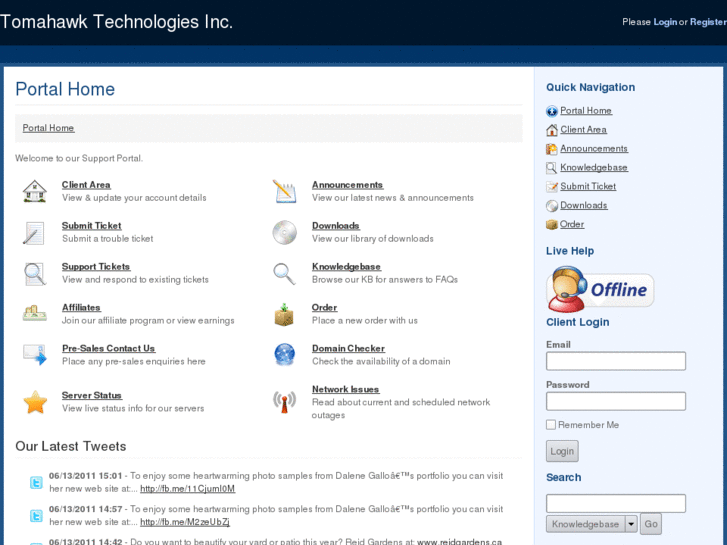The width and height of the screenshot is (727, 545).
Task: Click the Announcements notepad icon
Action: (x=284, y=191)
